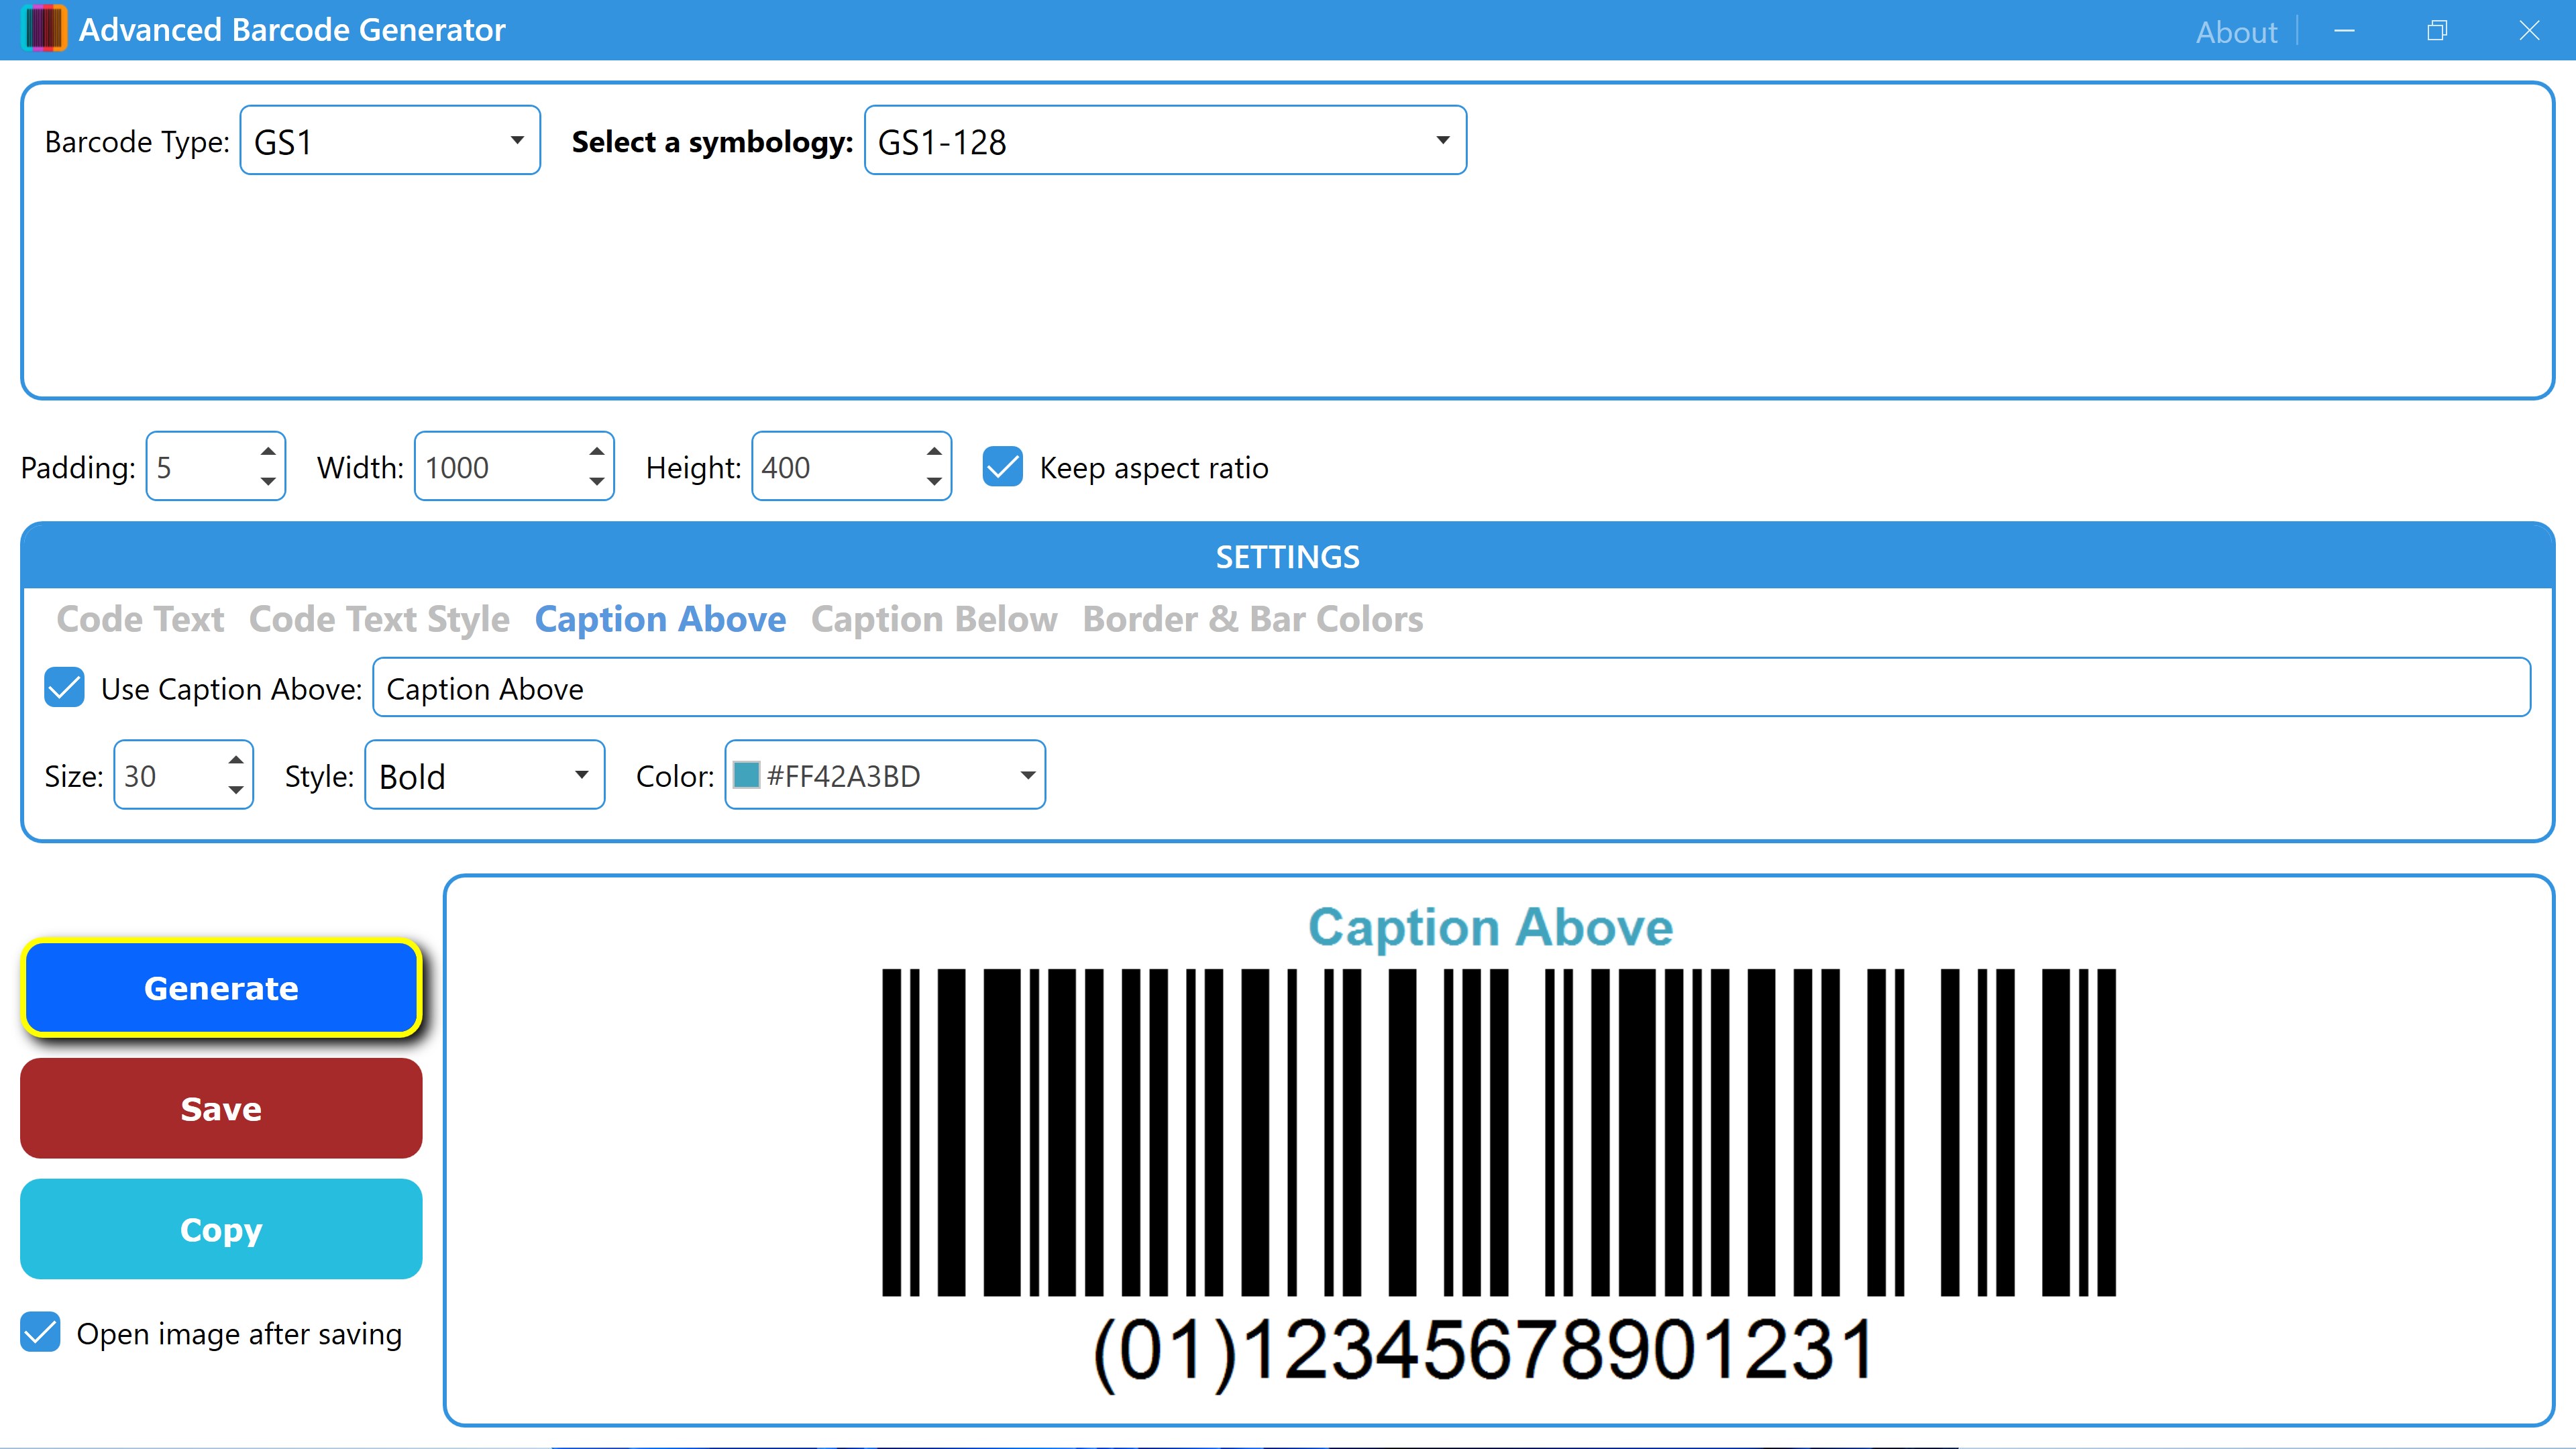Viewport: 2576px width, 1449px height.
Task: Increase Height with the up spinner arrow
Action: click(x=934, y=452)
